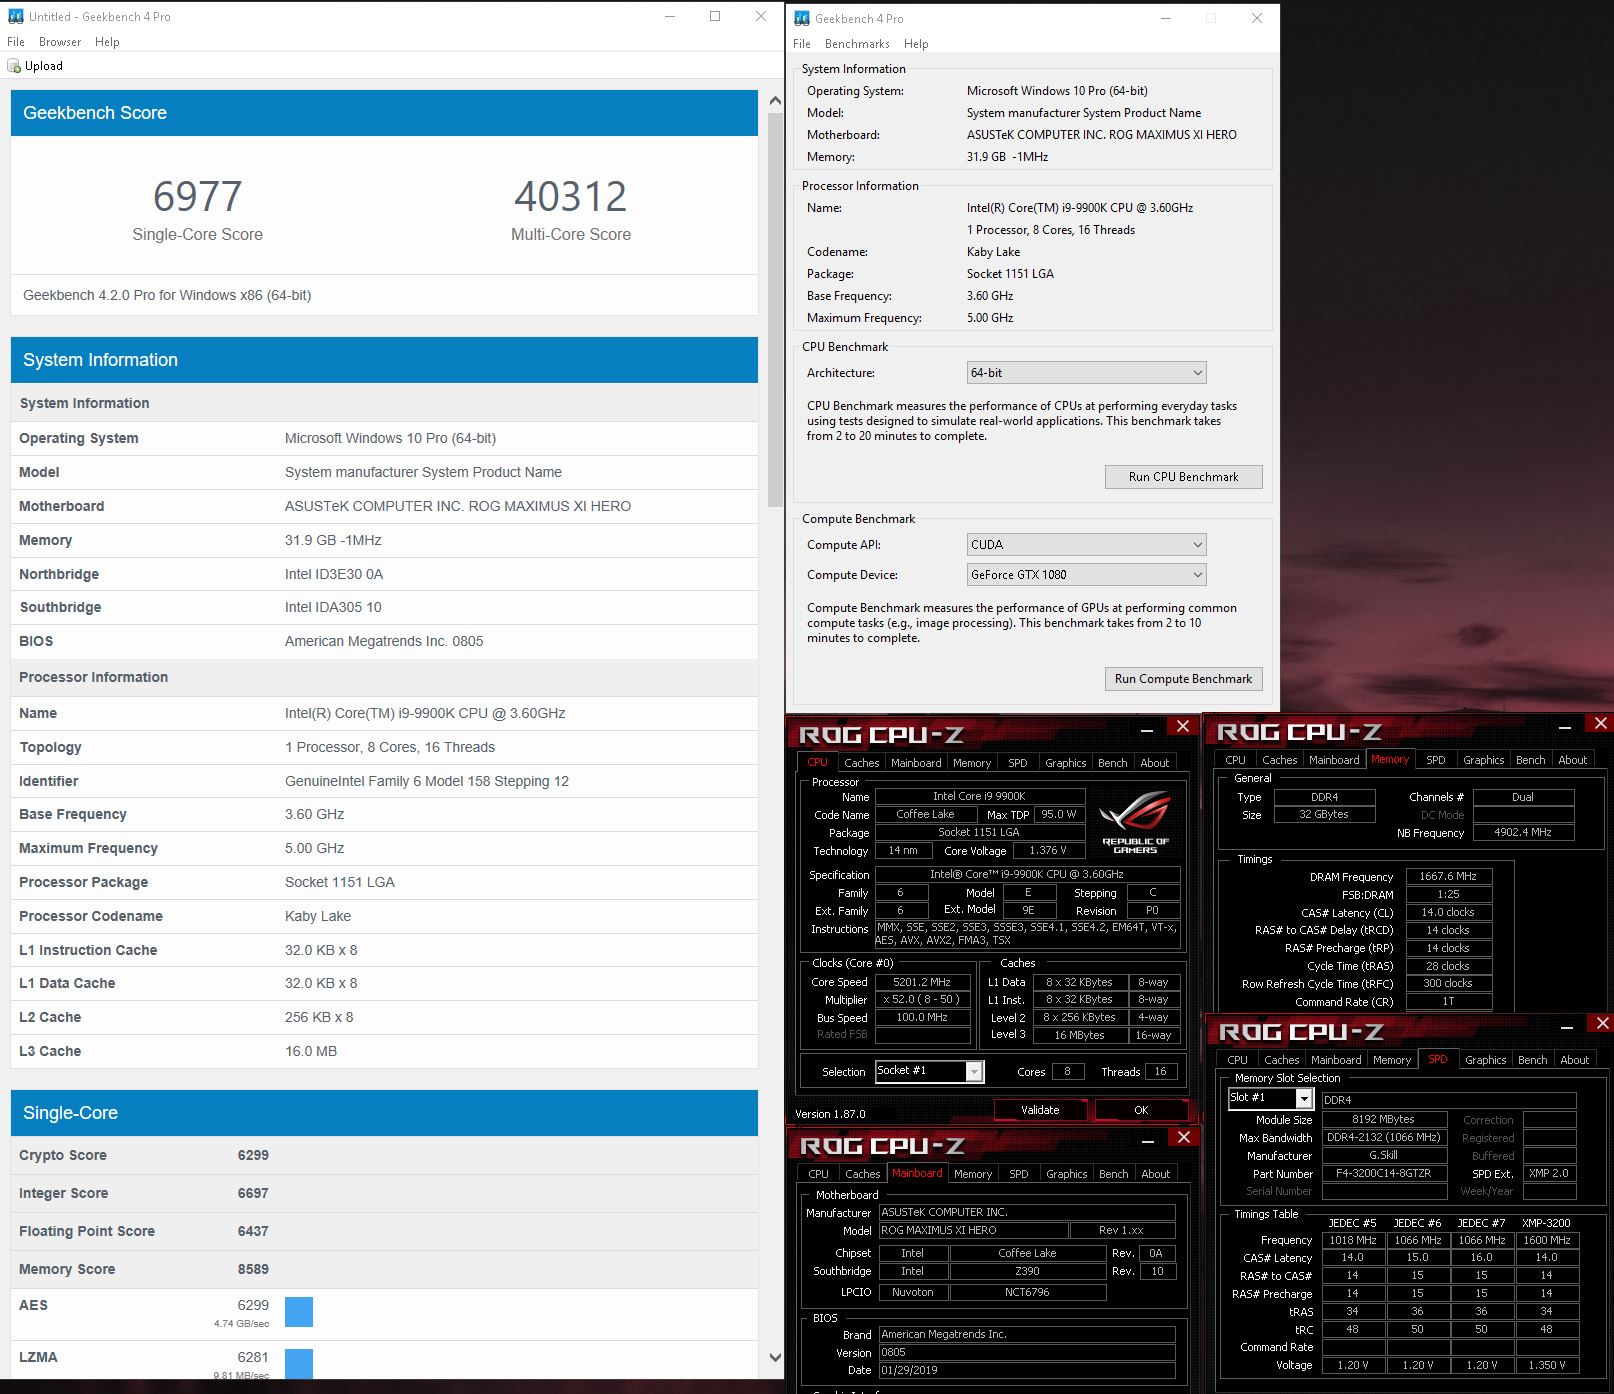Click the OK button in CPU-Z
Image resolution: width=1614 pixels, height=1394 pixels.
[1141, 1110]
